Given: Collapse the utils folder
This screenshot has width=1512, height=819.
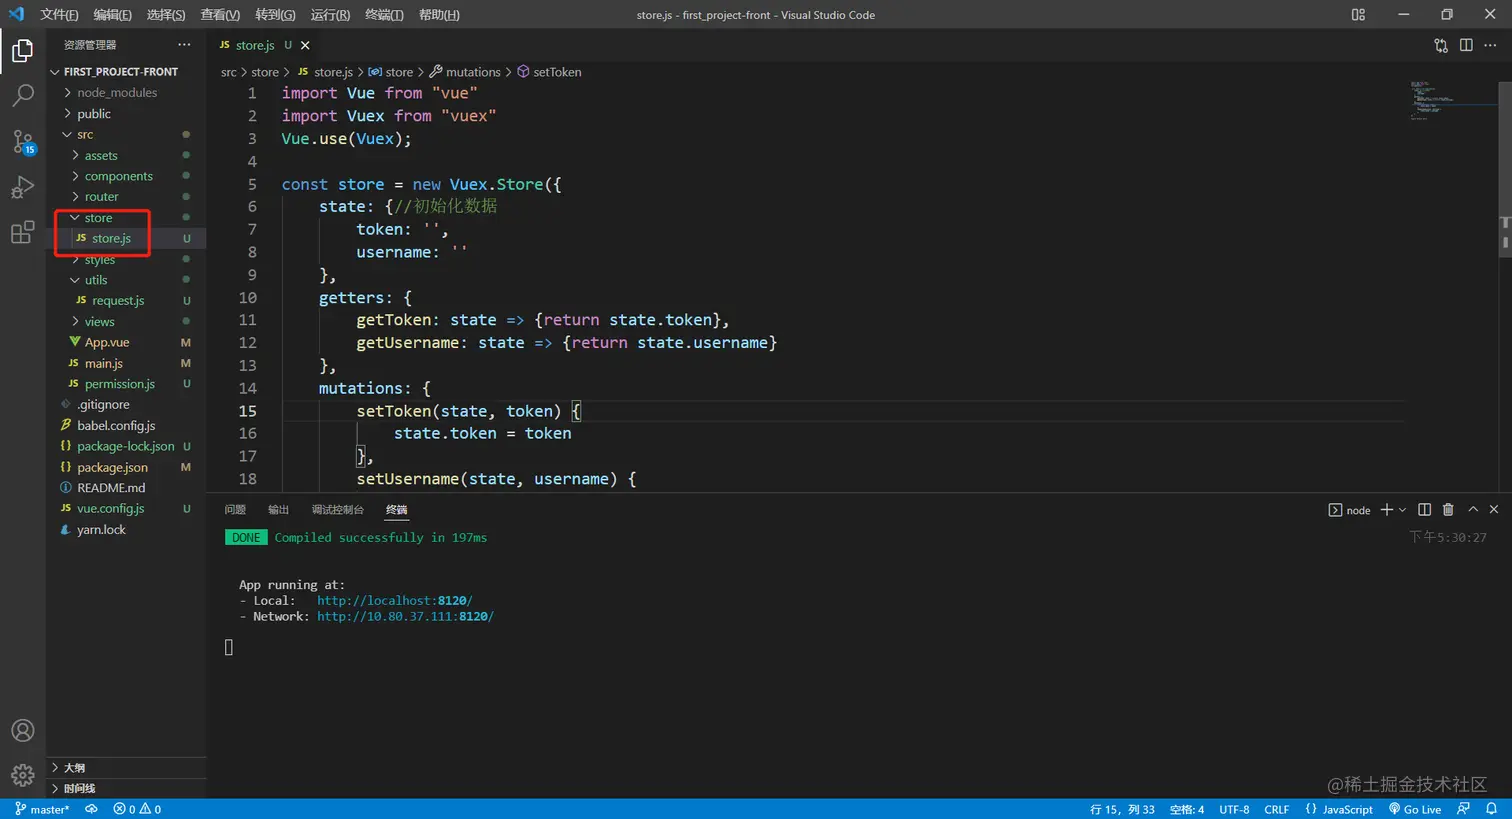Looking at the screenshot, I should 95,280.
